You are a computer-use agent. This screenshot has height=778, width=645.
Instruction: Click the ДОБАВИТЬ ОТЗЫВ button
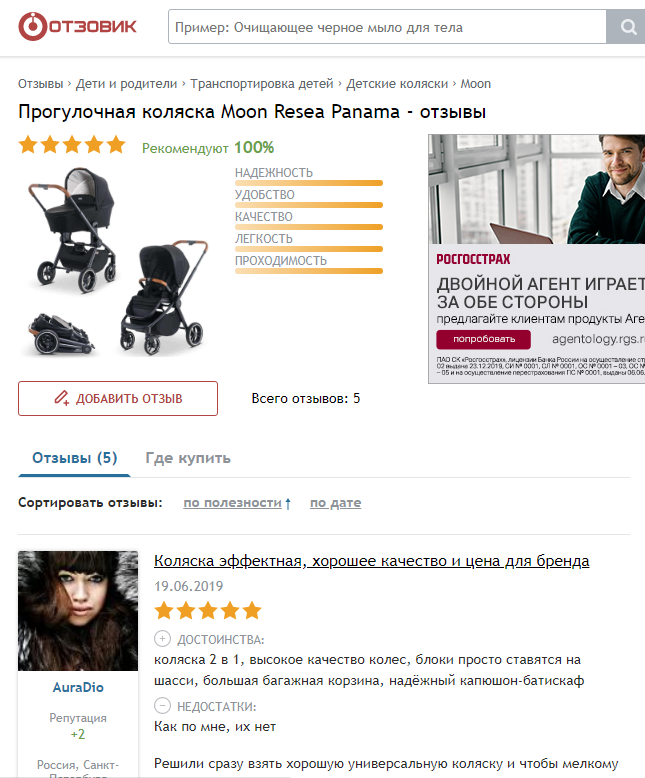click(118, 398)
